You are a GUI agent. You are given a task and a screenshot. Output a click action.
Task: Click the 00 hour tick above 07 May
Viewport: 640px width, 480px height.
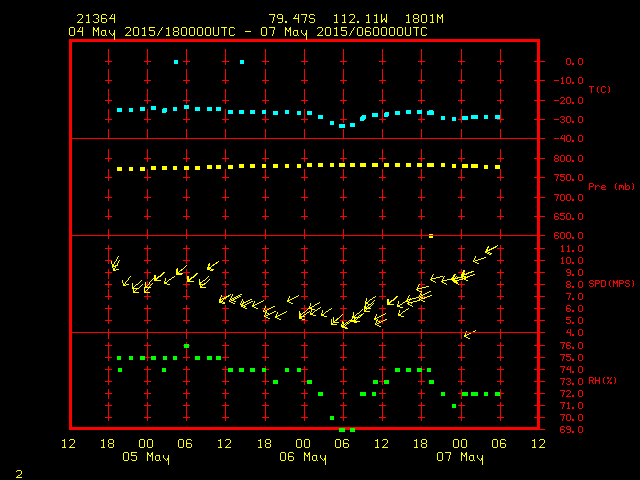tap(460, 444)
